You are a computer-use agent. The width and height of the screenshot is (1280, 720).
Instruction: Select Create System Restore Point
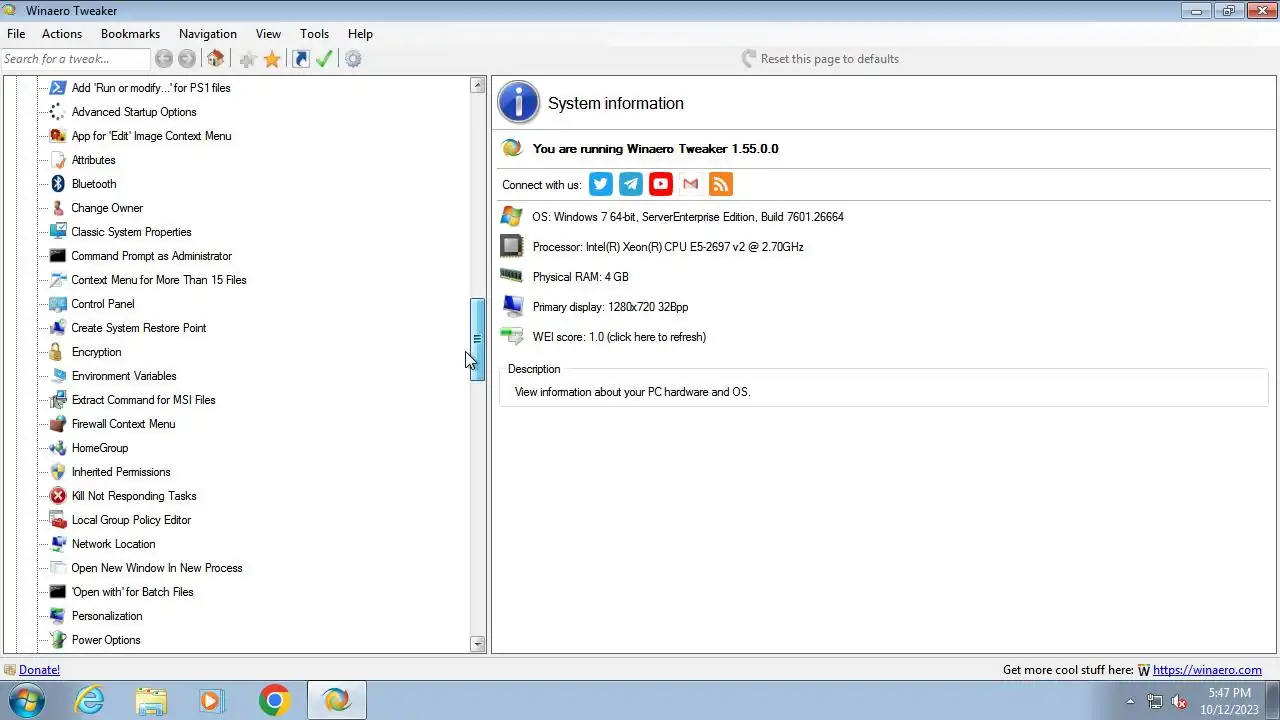click(x=139, y=328)
